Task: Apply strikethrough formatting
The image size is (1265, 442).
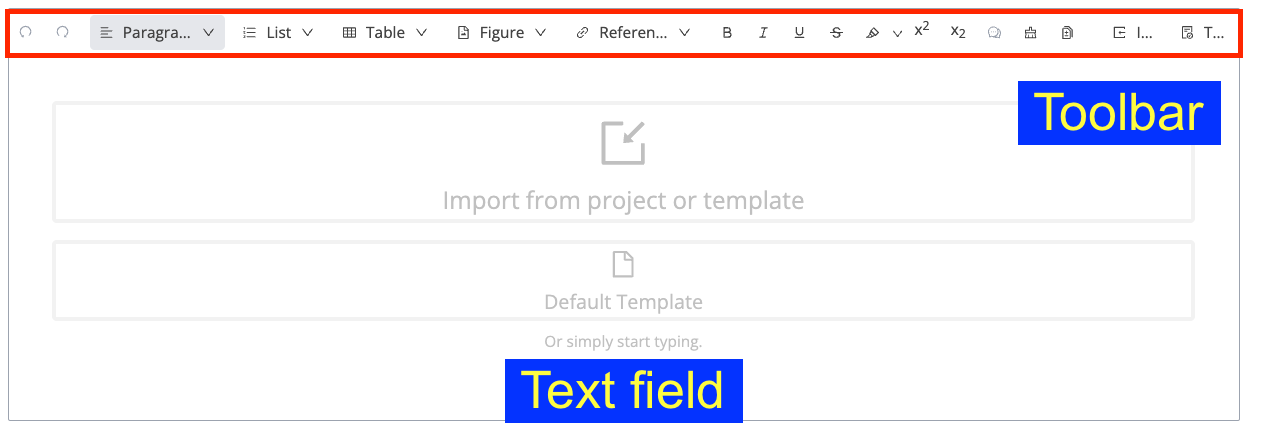Action: [x=836, y=33]
